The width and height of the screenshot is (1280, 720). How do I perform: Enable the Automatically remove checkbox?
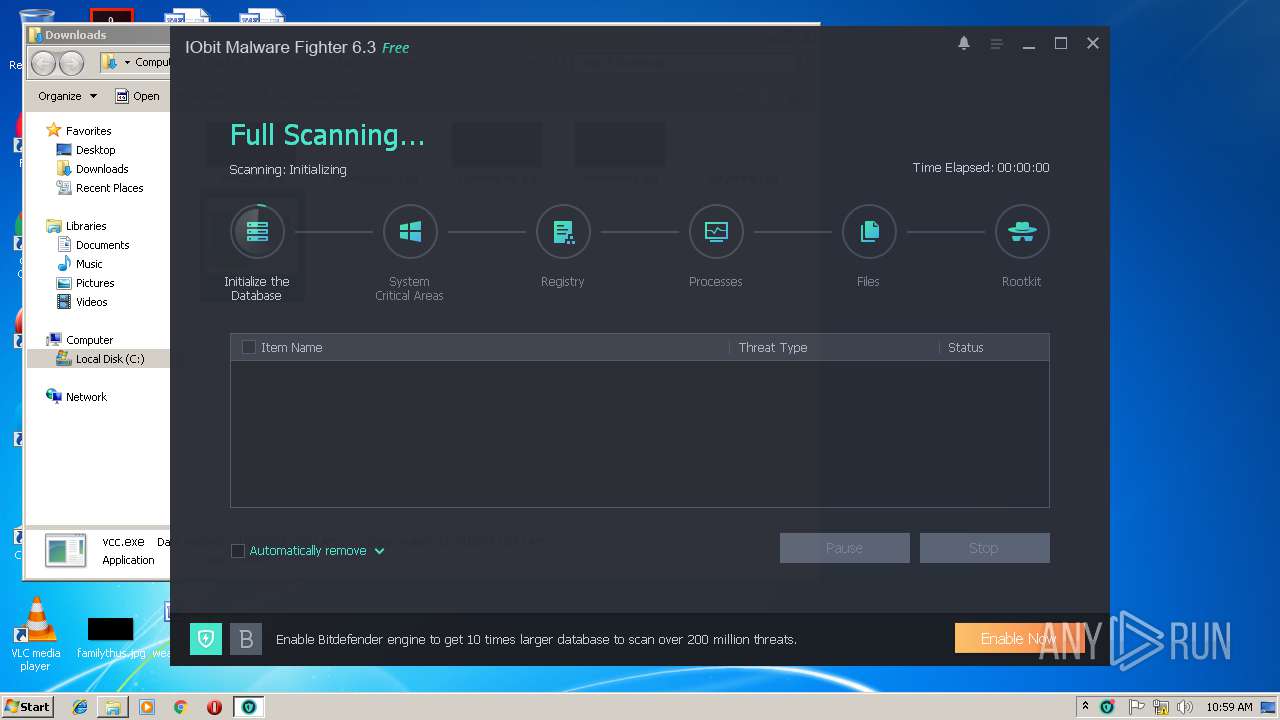pos(238,551)
